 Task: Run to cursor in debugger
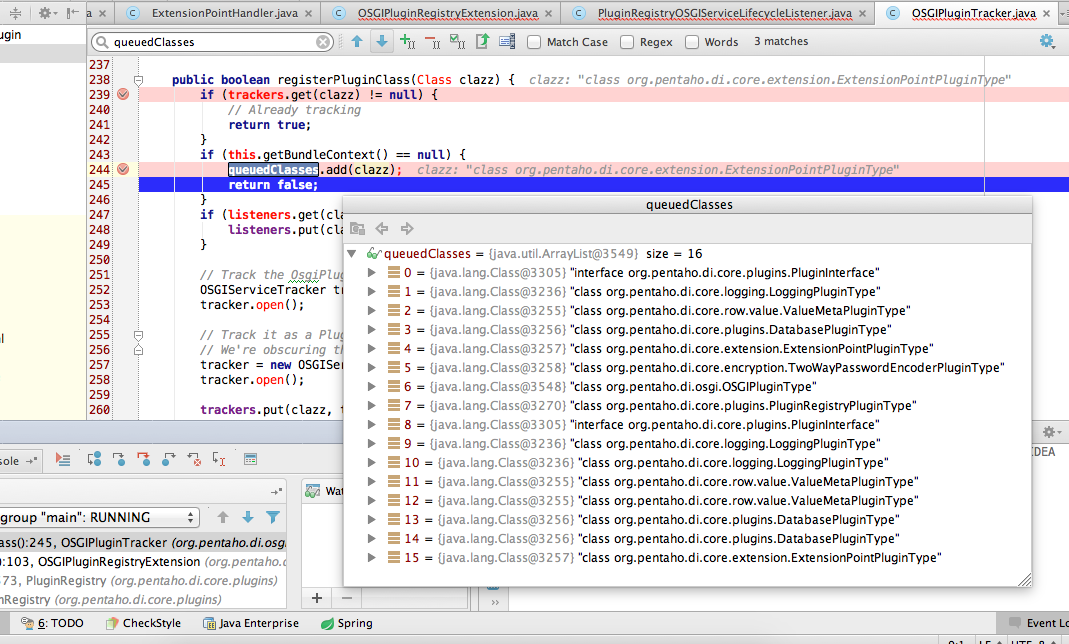(x=219, y=459)
